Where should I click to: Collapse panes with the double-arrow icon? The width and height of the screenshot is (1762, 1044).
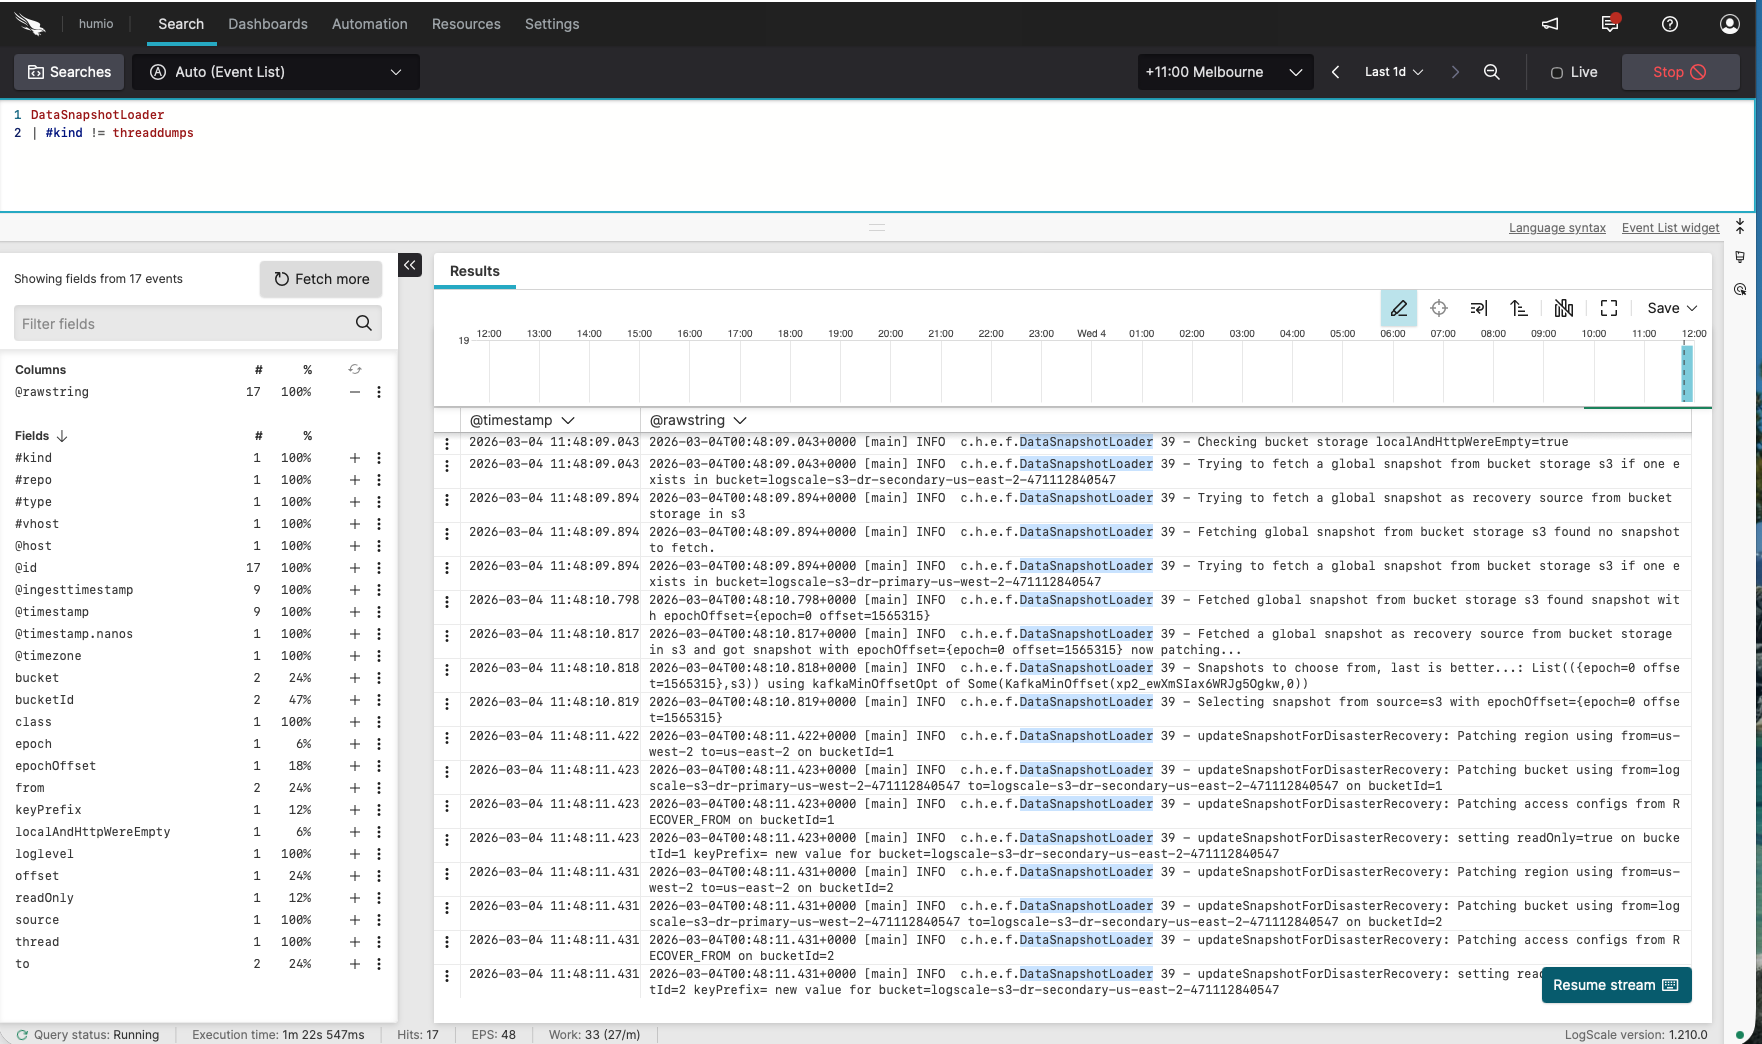point(410,265)
